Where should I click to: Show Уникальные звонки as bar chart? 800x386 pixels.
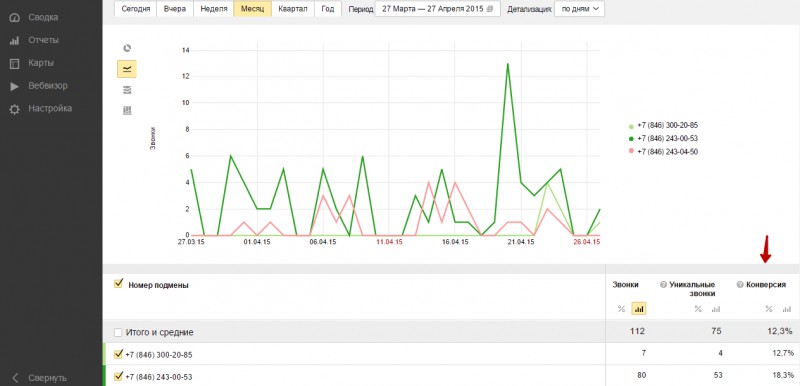715,309
